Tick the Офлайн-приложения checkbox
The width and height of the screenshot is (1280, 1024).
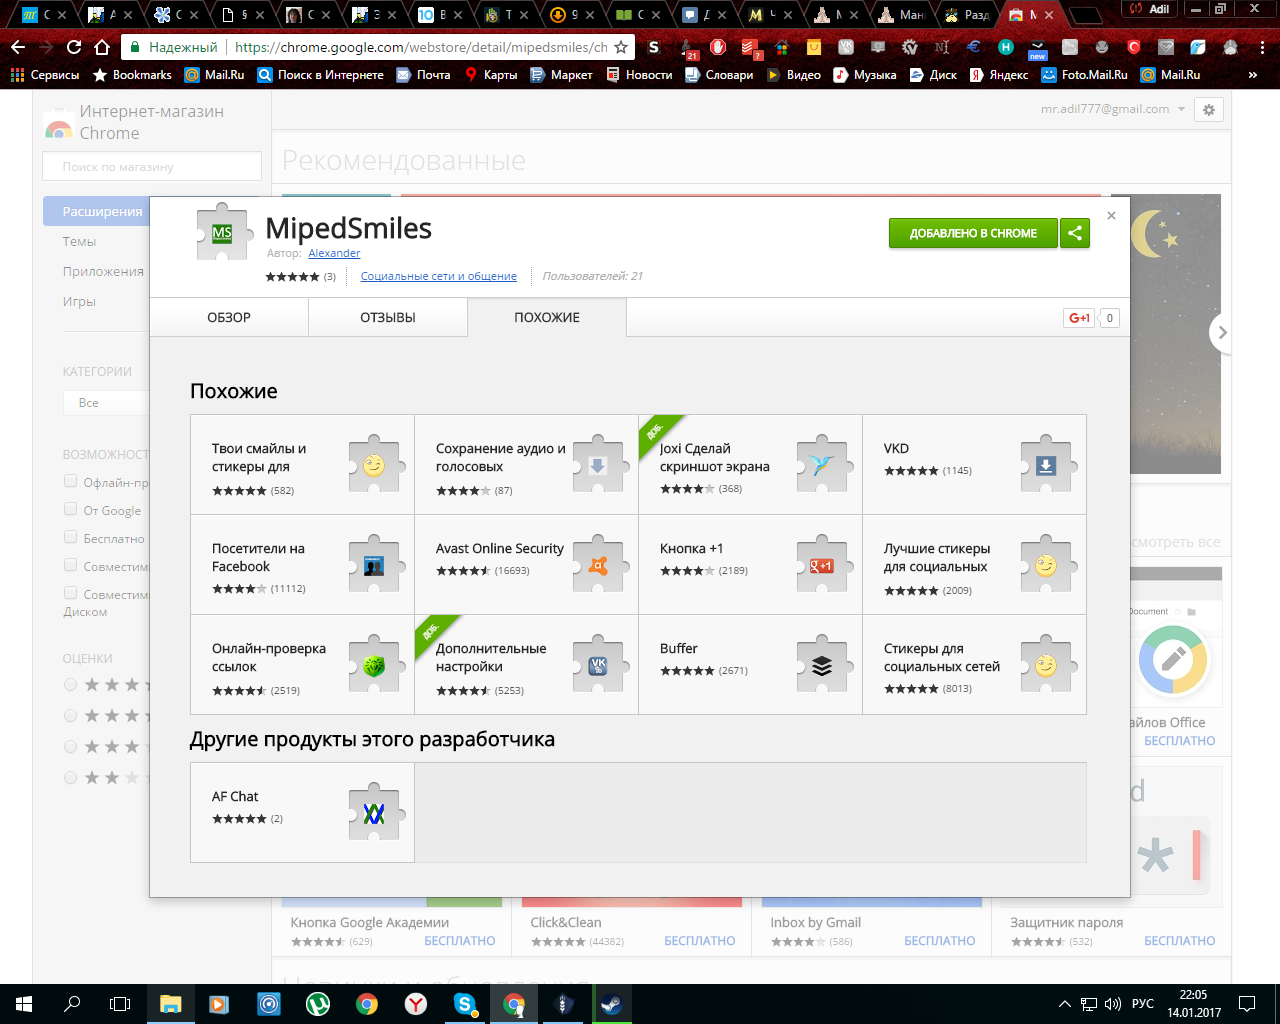[70, 481]
